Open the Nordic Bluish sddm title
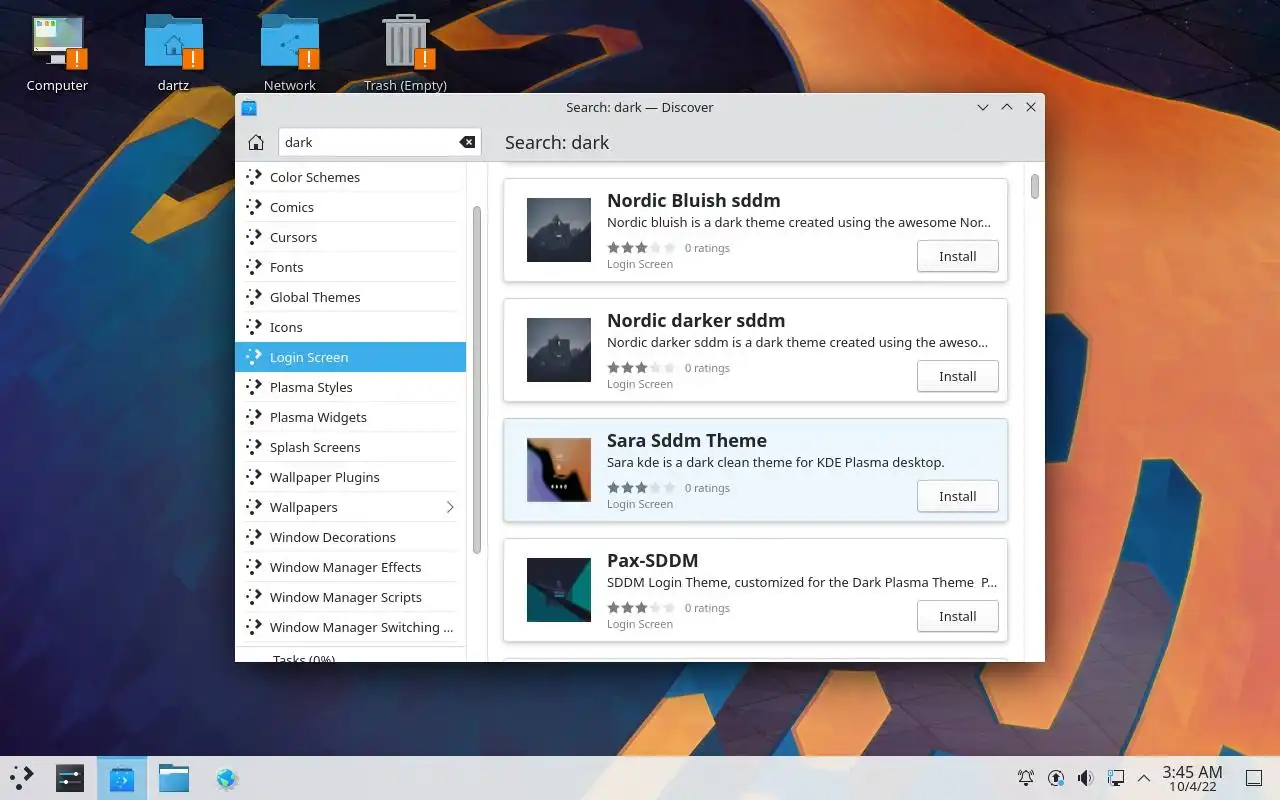The width and height of the screenshot is (1280, 800). pyautogui.click(x=694, y=200)
